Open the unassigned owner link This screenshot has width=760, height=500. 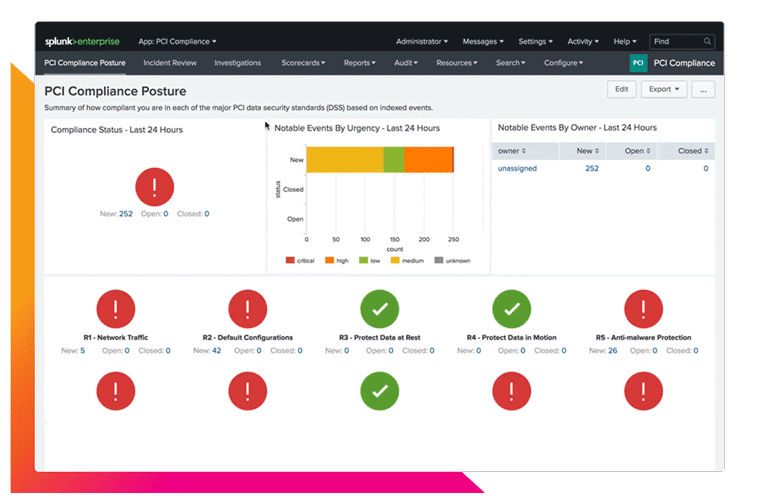tap(517, 169)
